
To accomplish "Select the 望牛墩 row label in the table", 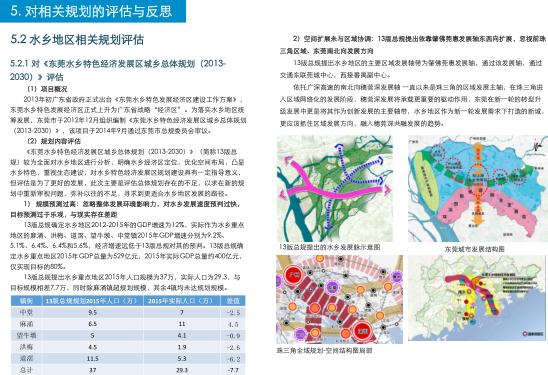I will (27, 335).
